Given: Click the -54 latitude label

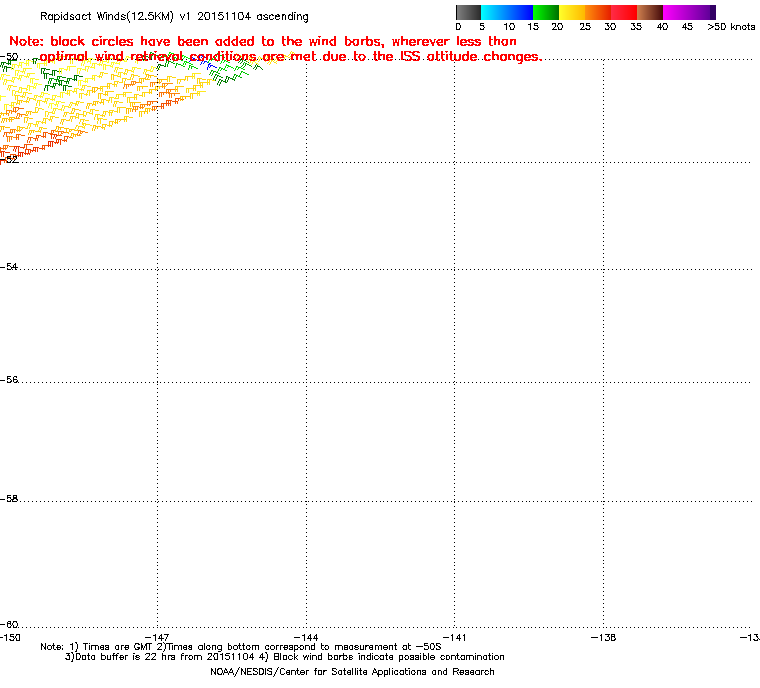Looking at the screenshot, I should [x=9, y=267].
